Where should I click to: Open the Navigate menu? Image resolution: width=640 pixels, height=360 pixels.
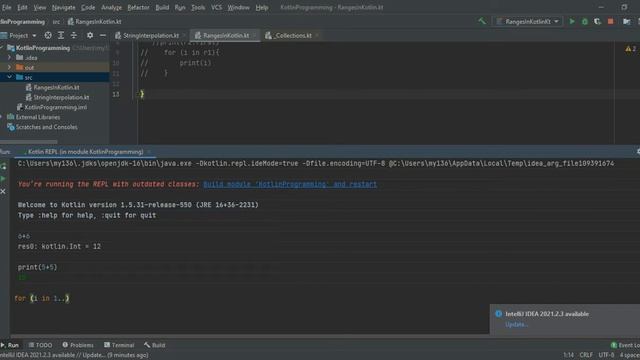point(63,7)
